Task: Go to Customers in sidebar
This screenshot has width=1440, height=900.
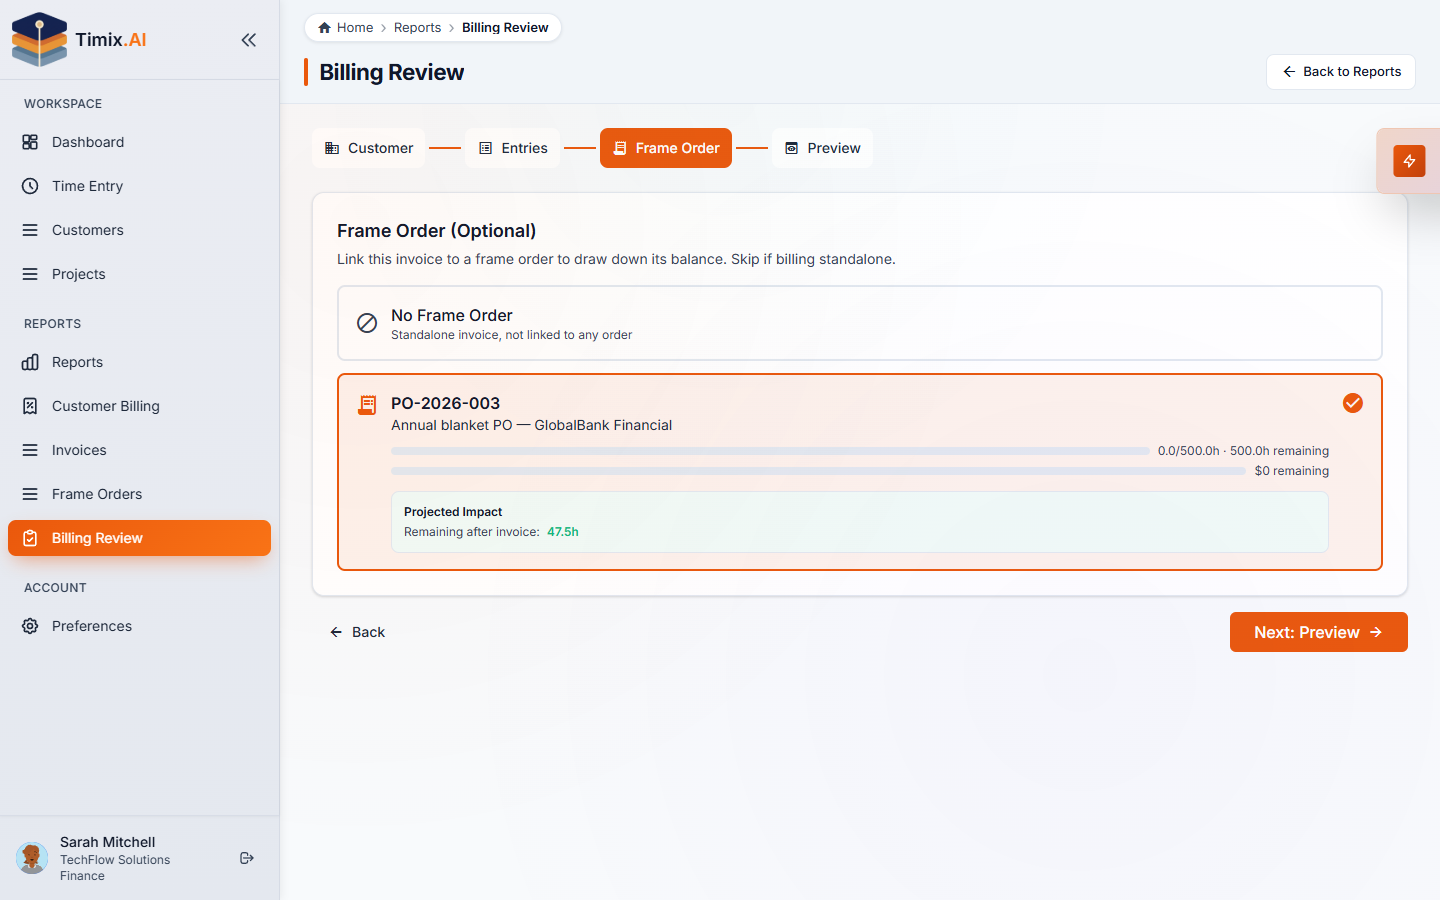Action: [x=139, y=230]
